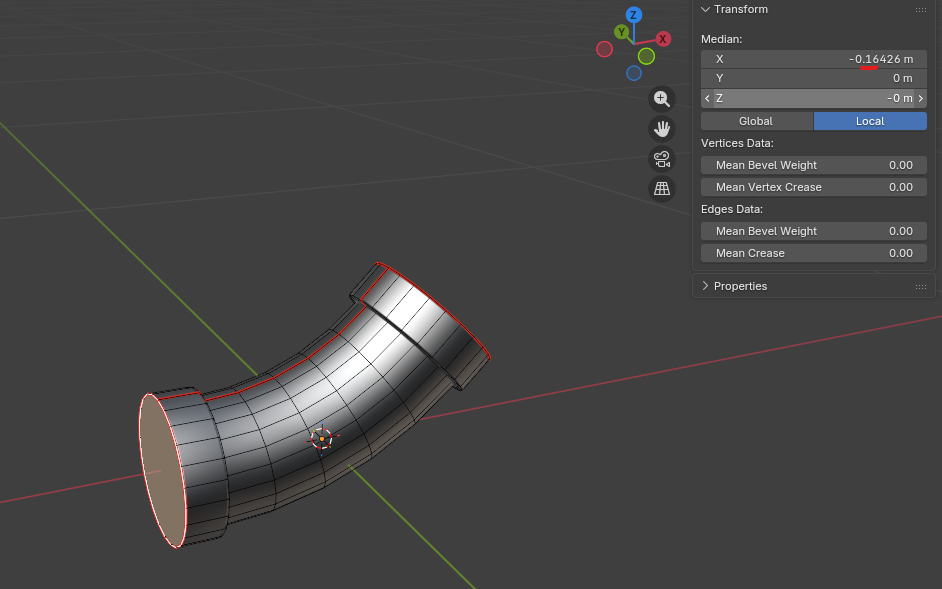The image size is (942, 589).
Task: Select the Global coordinate toggle
Action: click(x=756, y=121)
